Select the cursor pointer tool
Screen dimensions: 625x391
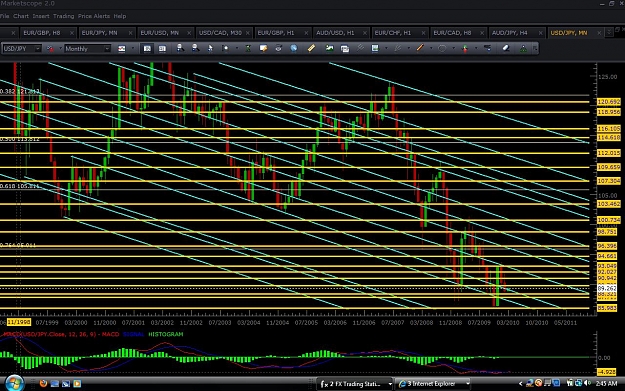[x=210, y=48]
